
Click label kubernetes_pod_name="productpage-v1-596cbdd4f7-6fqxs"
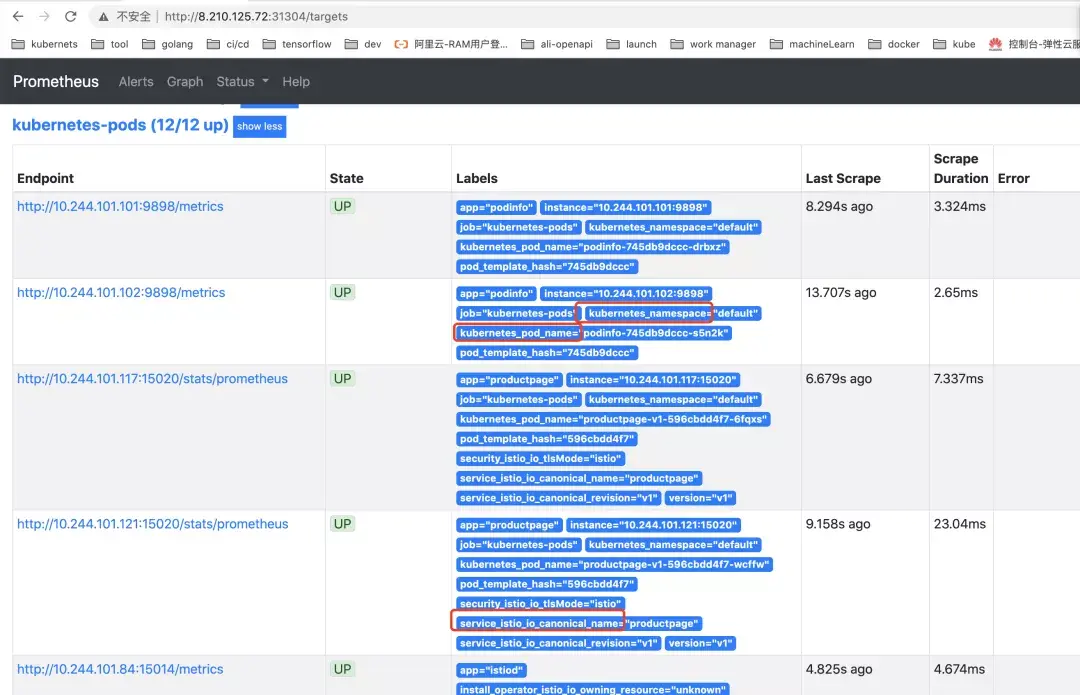(x=613, y=419)
